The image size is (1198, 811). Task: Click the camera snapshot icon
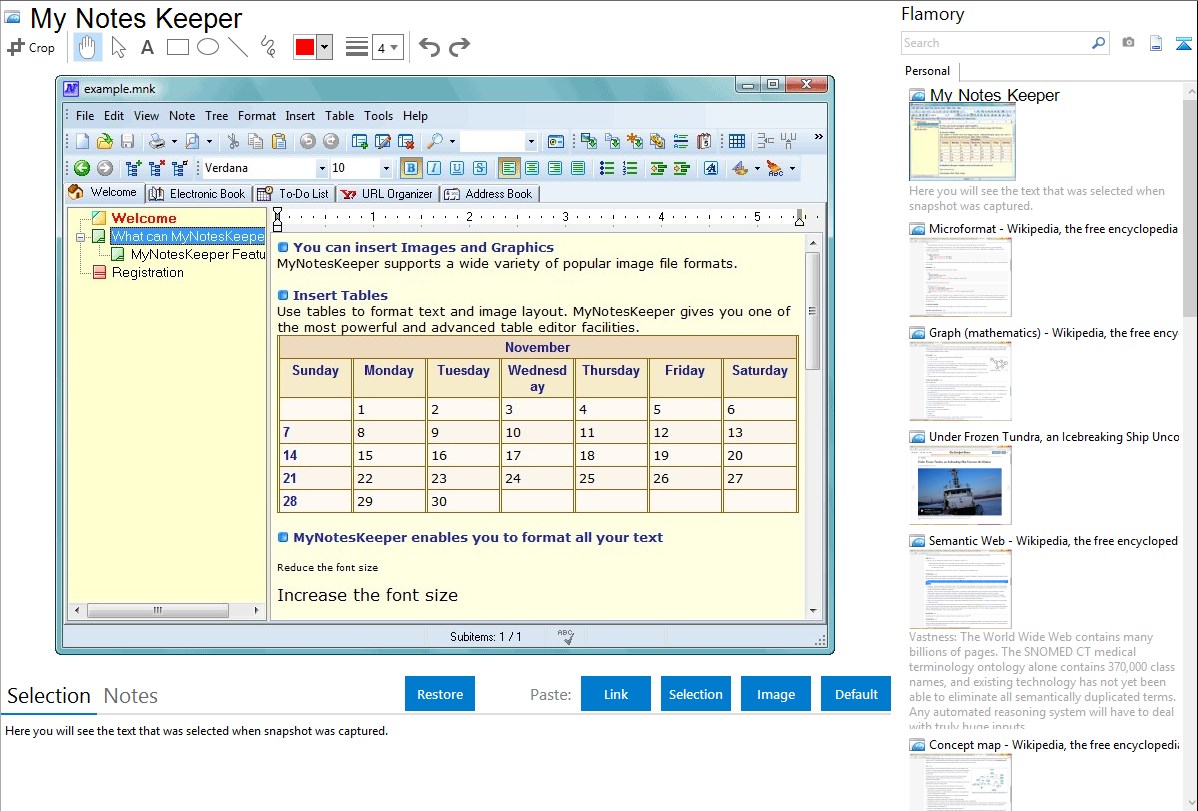click(1128, 43)
